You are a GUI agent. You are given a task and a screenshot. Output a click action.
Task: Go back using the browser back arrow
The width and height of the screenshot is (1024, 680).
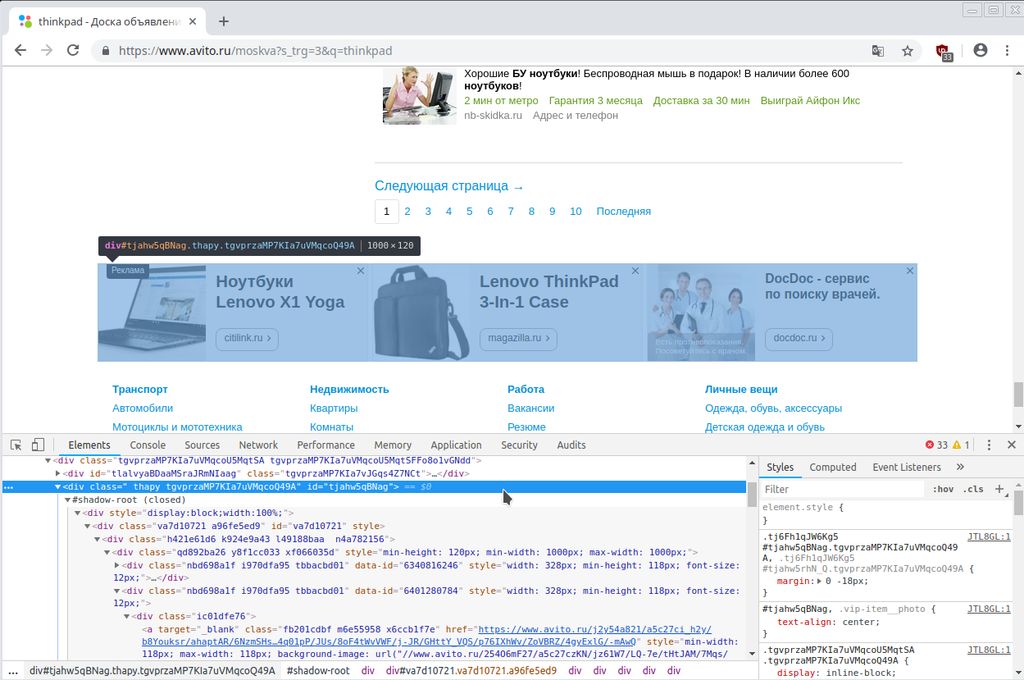click(x=20, y=50)
